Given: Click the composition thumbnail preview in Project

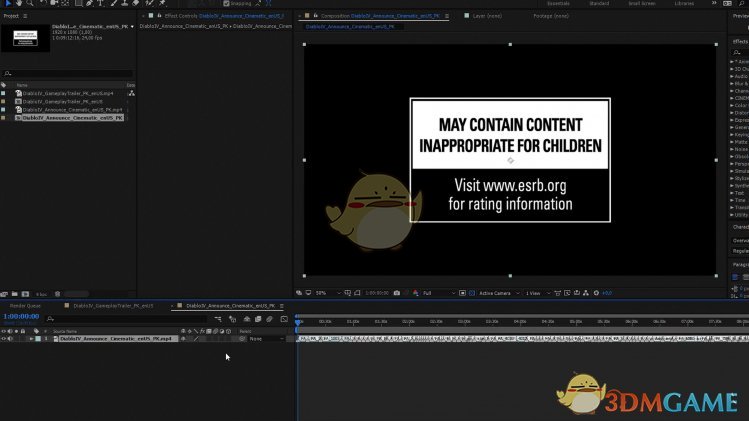Looking at the screenshot, I should tap(25, 38).
